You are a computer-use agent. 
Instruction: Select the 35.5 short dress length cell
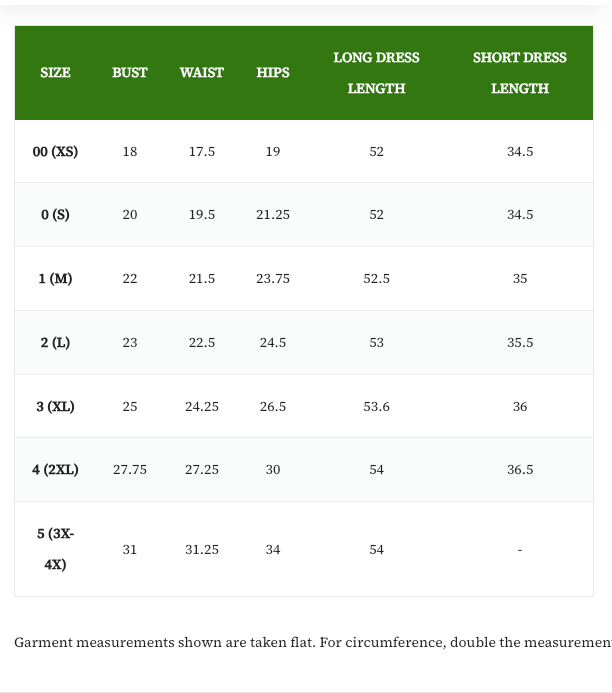pos(520,343)
